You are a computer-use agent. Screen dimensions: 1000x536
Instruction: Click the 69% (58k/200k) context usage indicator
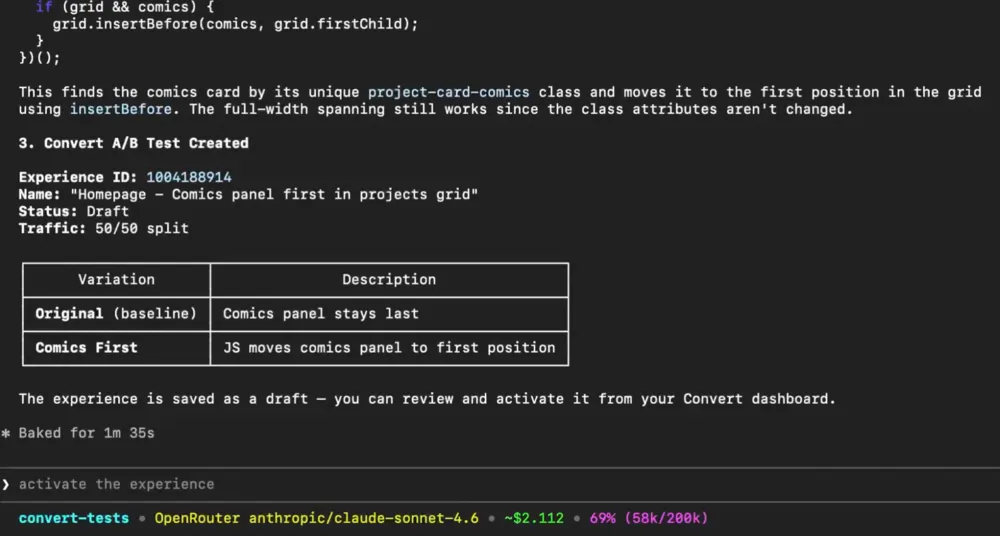coord(650,518)
